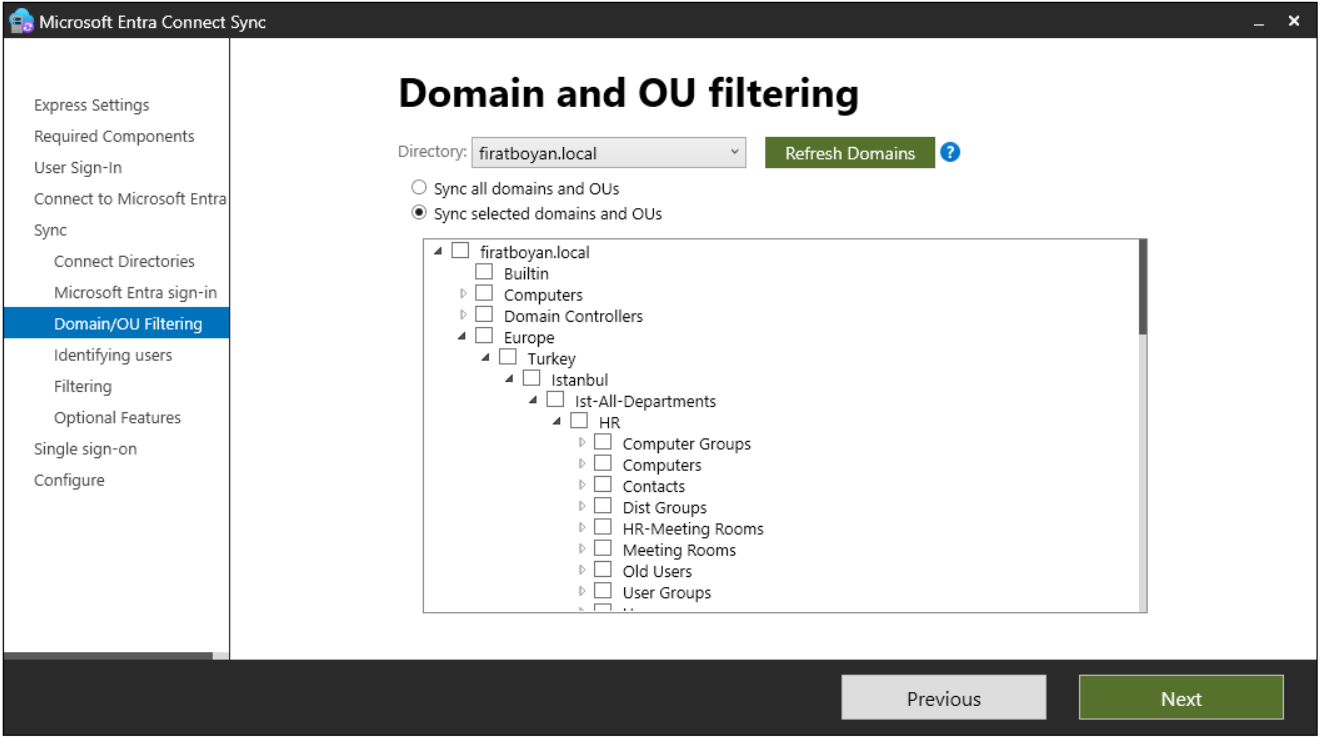Open Express Settings step

tap(91, 105)
